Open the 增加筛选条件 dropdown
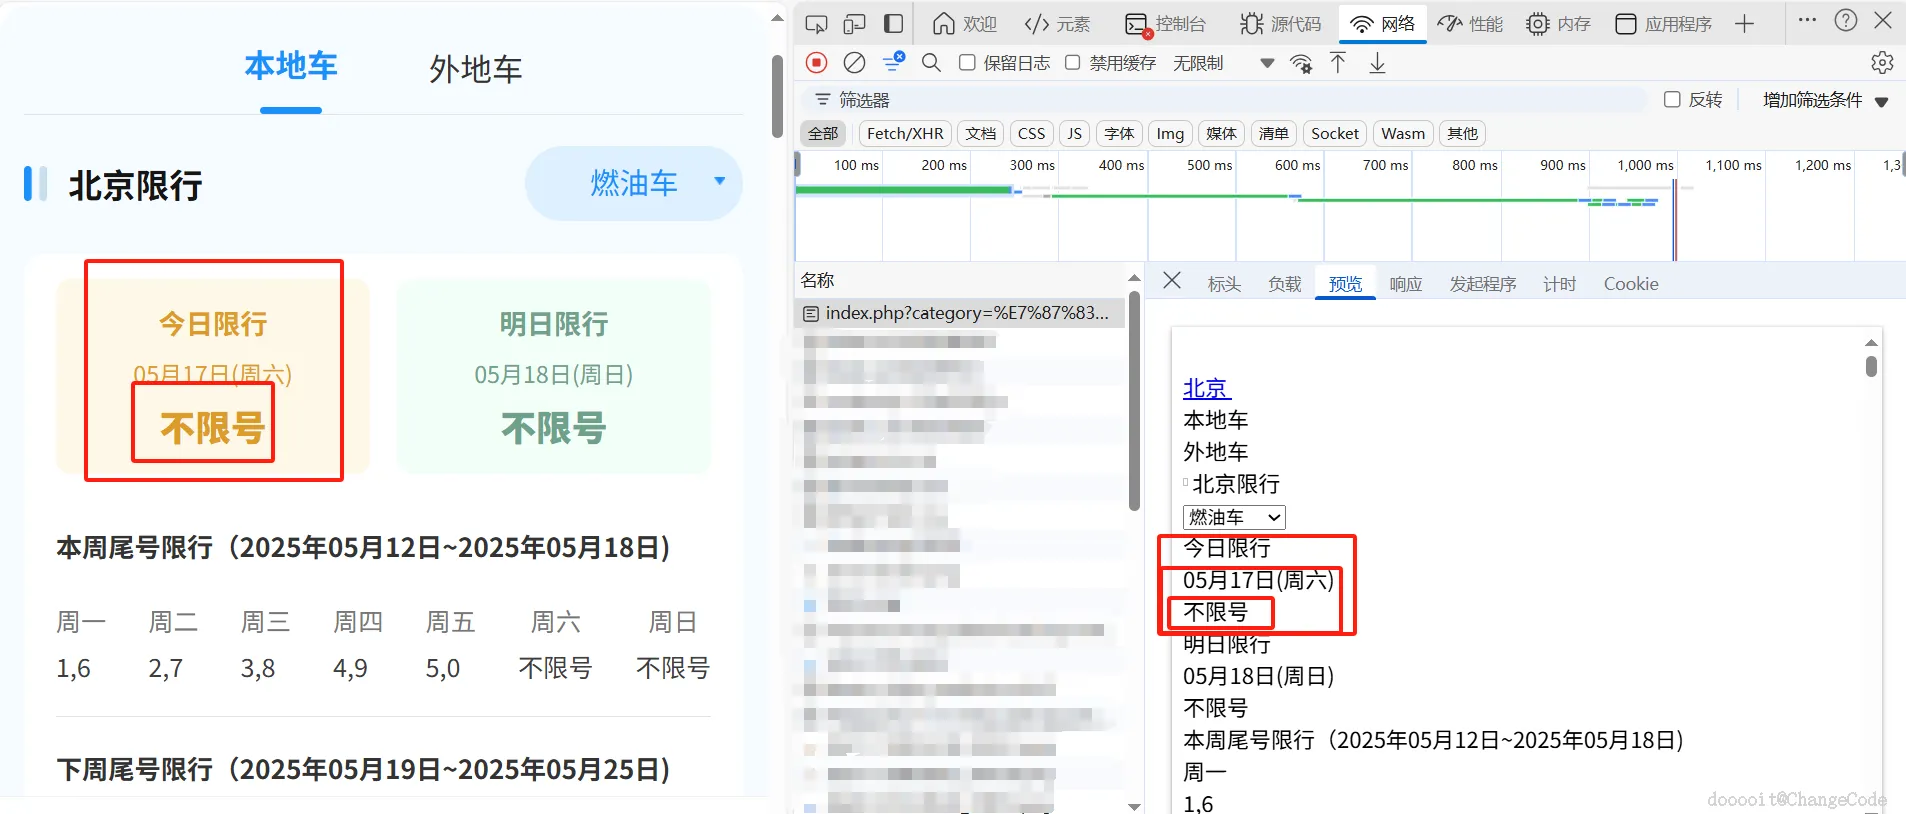This screenshot has width=1906, height=814. pyautogui.click(x=1825, y=100)
